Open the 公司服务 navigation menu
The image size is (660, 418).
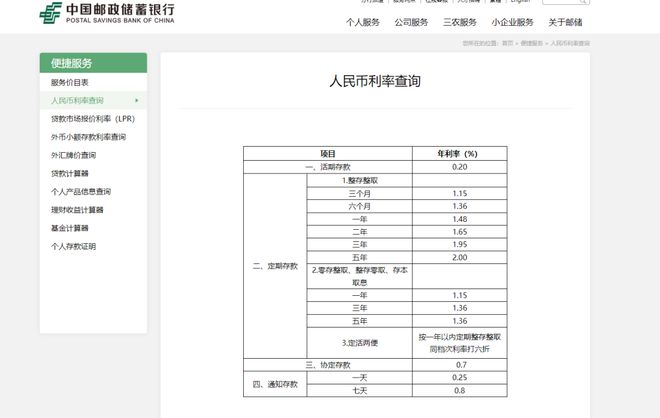pyautogui.click(x=411, y=22)
